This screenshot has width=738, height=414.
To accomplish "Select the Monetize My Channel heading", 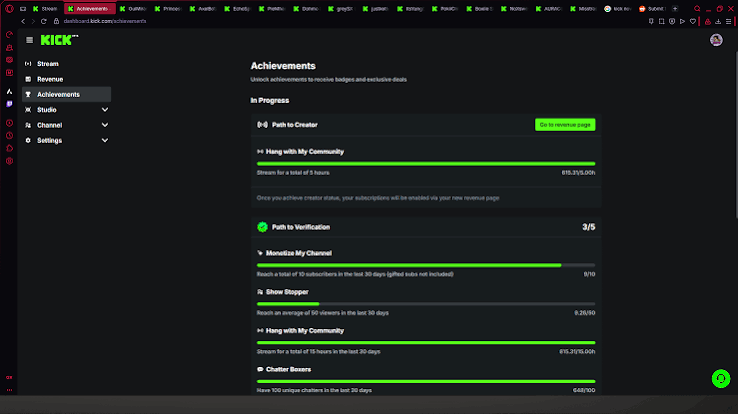I will click(299, 253).
